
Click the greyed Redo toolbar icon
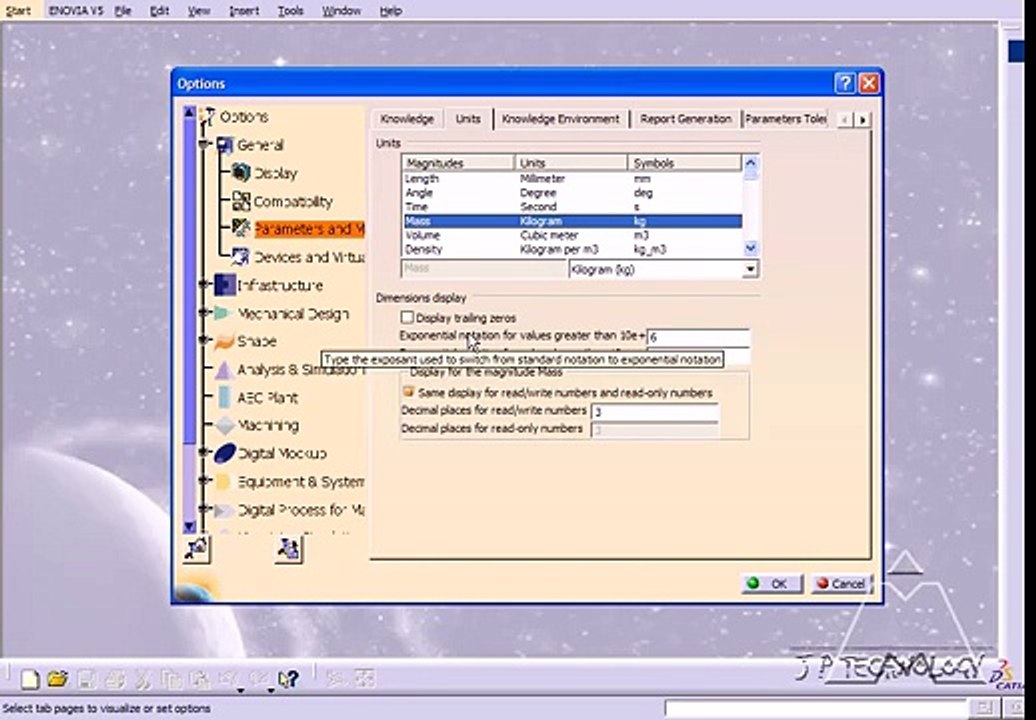click(x=260, y=679)
